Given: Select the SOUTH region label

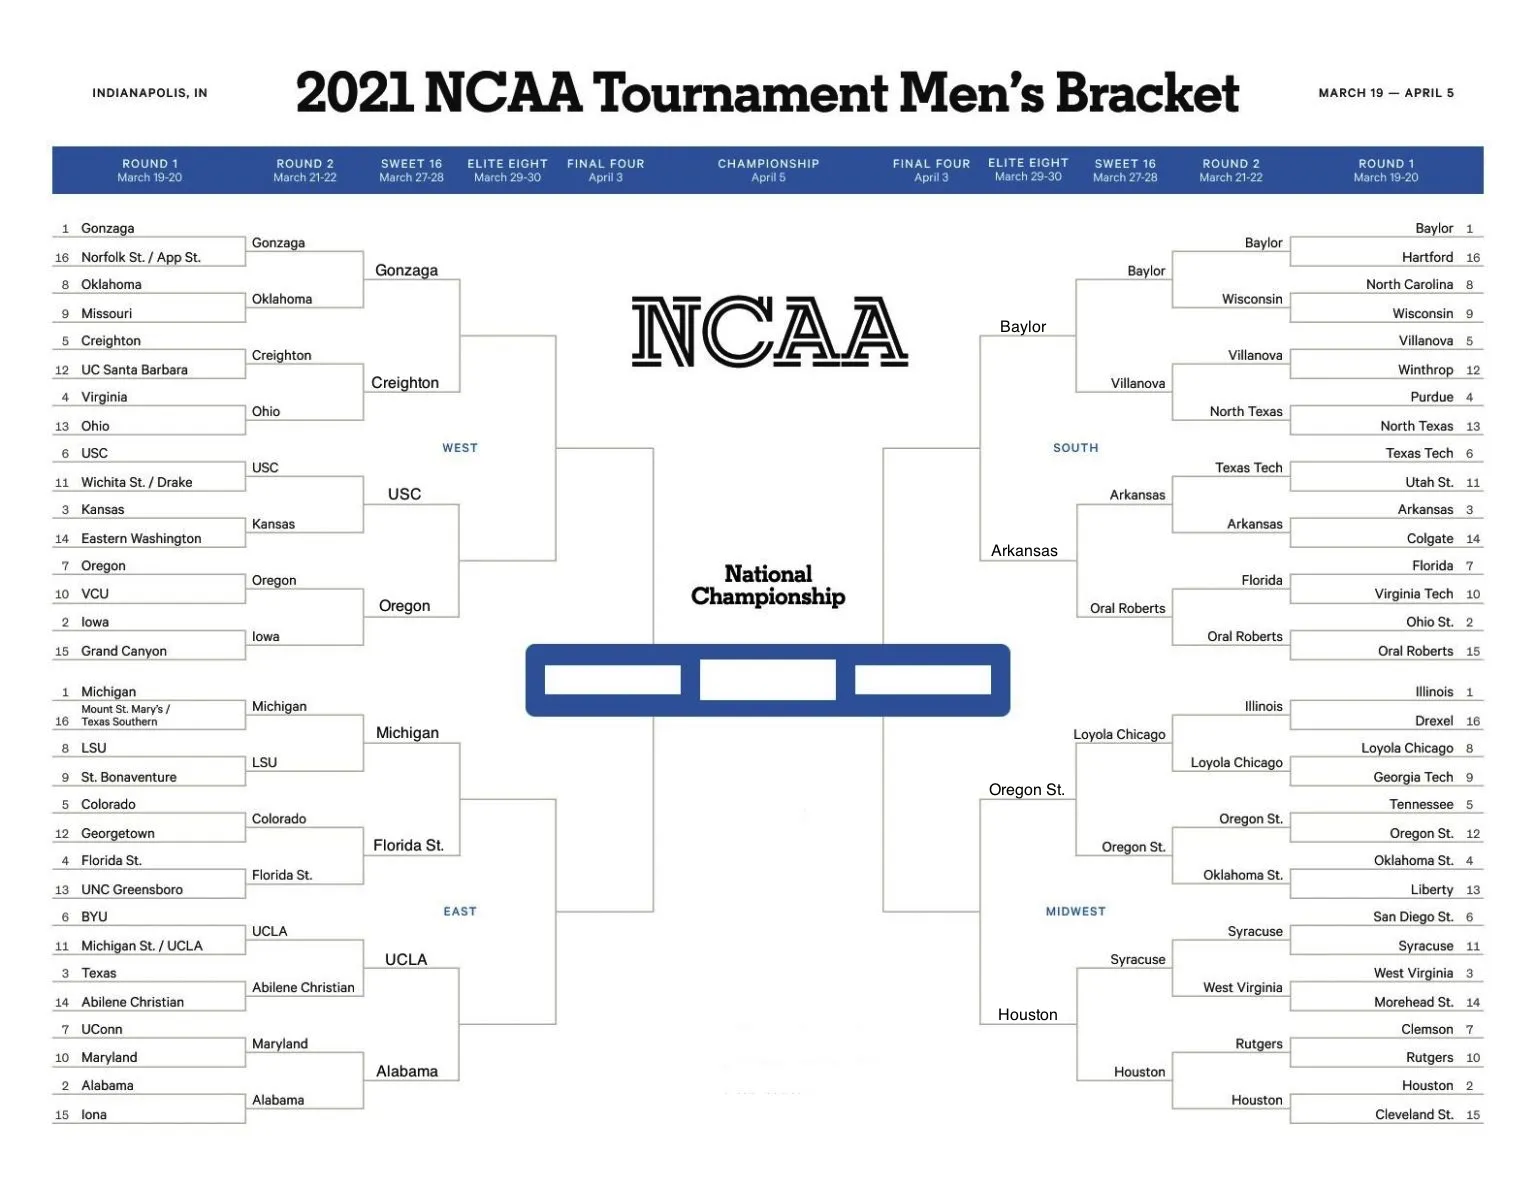Looking at the screenshot, I should 1075,448.
